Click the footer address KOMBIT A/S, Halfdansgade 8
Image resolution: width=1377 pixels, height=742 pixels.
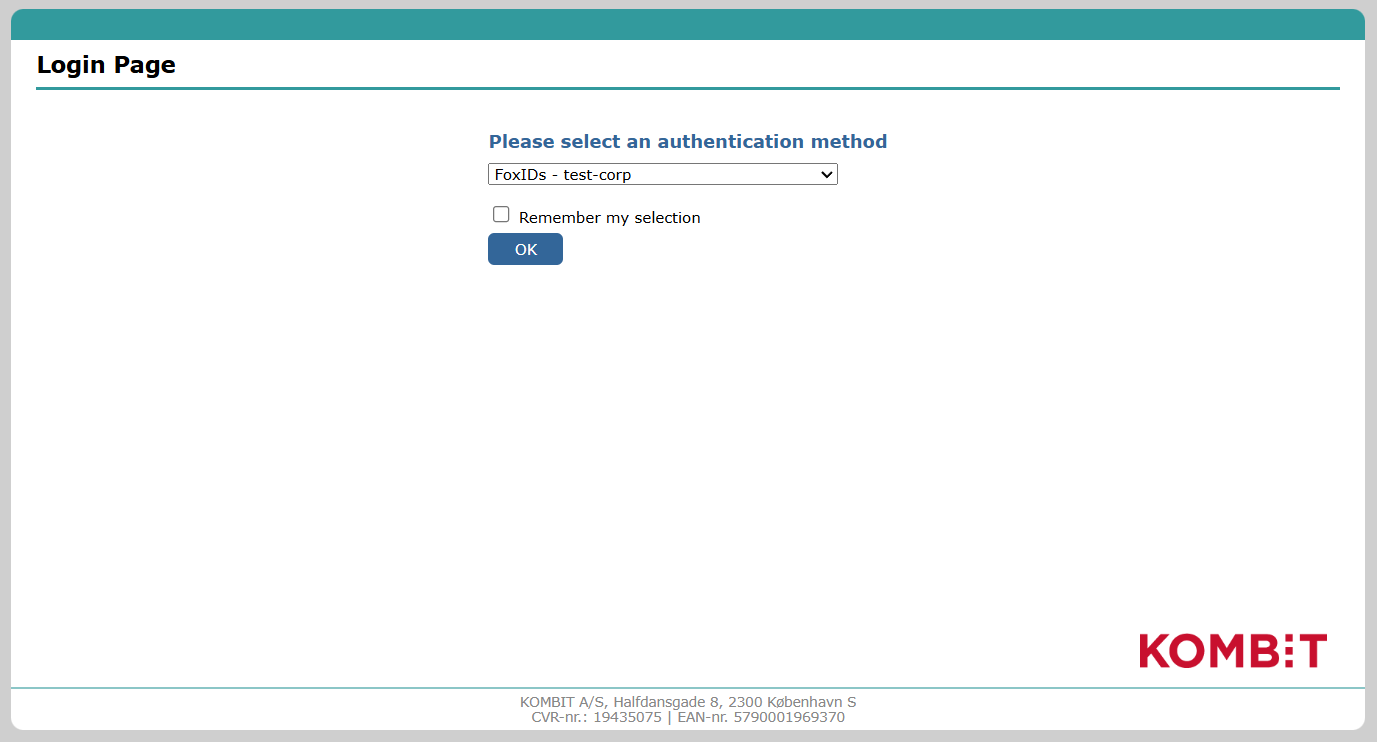(x=688, y=702)
